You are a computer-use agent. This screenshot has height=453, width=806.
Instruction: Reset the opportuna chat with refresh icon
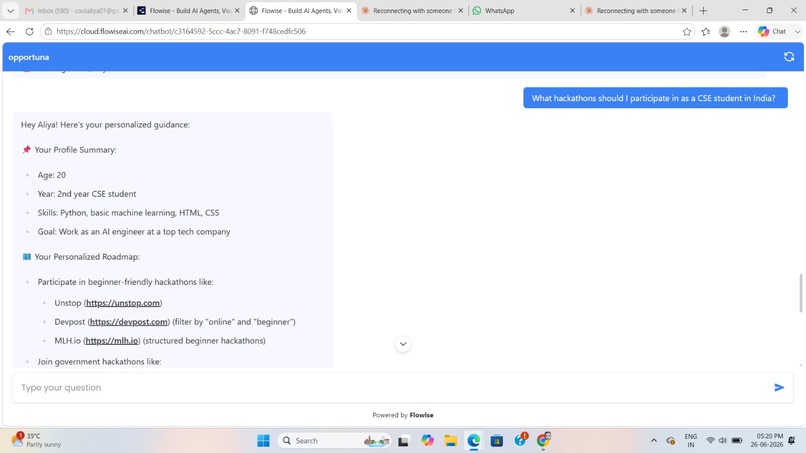(x=789, y=57)
